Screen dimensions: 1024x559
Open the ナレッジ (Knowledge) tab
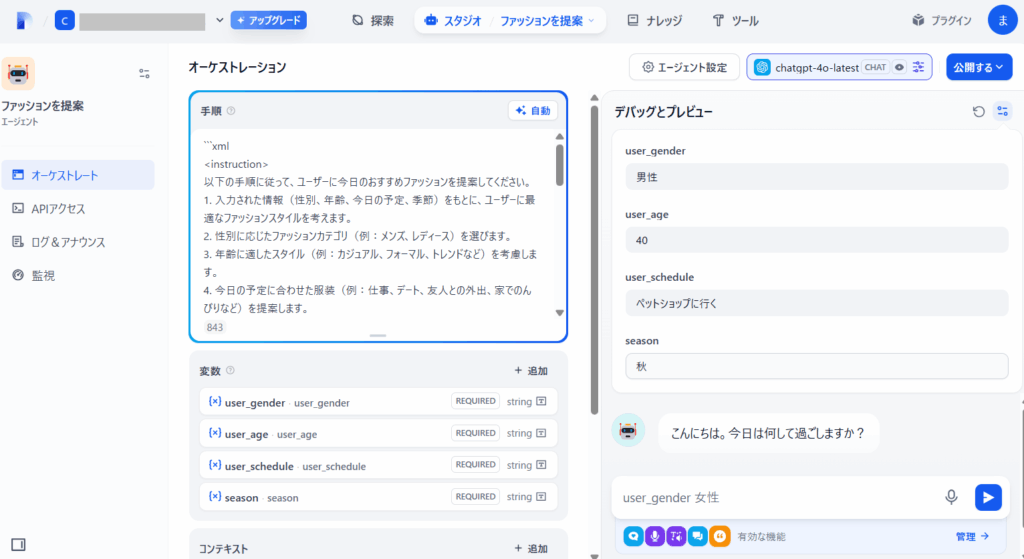(654, 21)
